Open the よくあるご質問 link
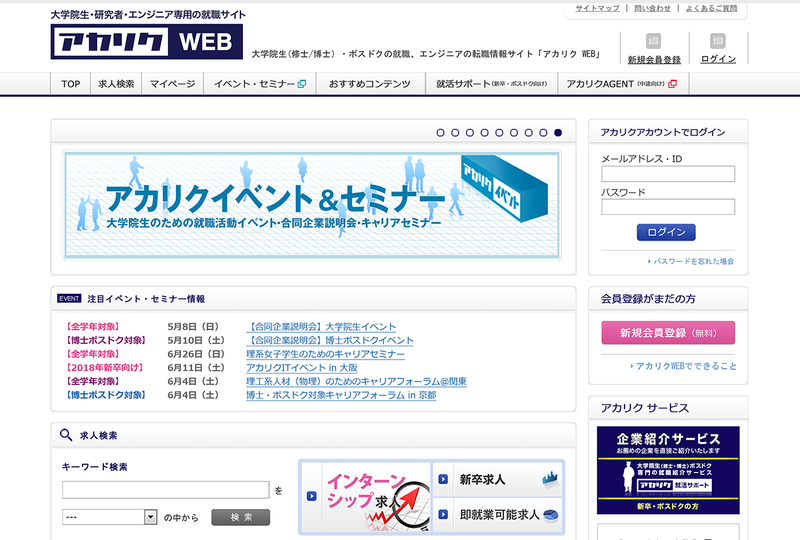The image size is (800, 540). 711,8
